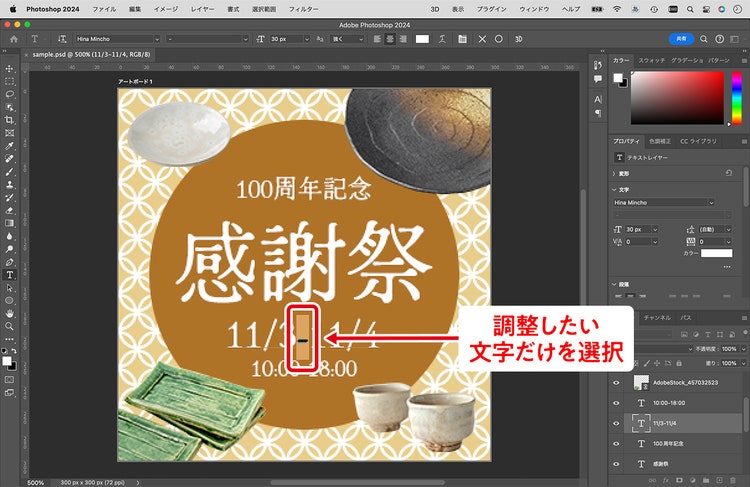
Task: Hide the 10:00-18:00 text layer
Action: [x=616, y=403]
